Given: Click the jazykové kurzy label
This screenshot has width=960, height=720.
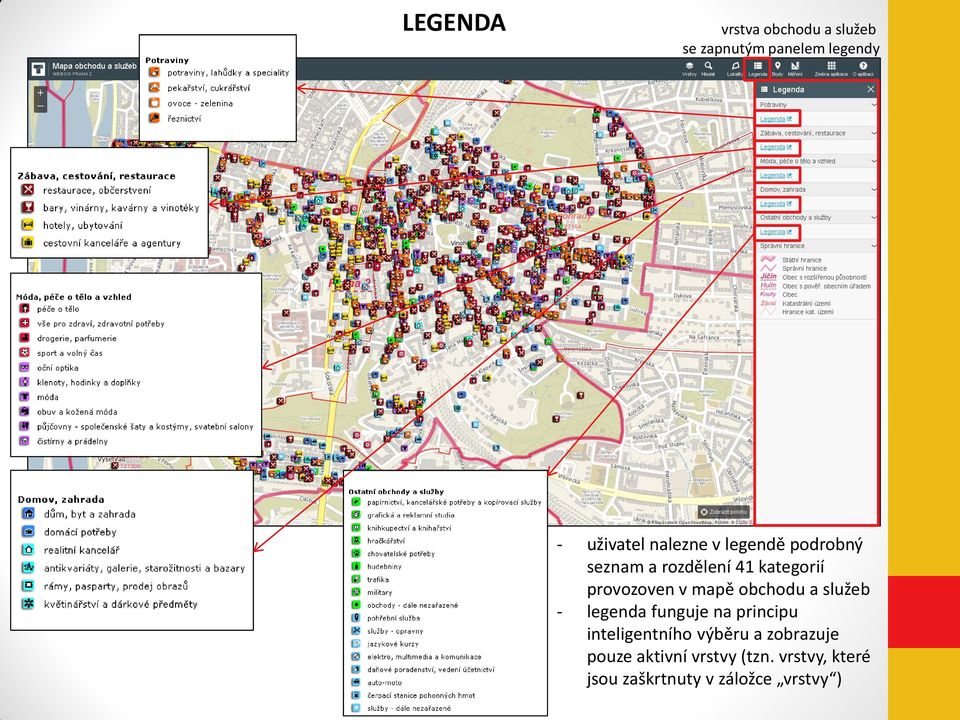Looking at the screenshot, I should click(392, 643).
